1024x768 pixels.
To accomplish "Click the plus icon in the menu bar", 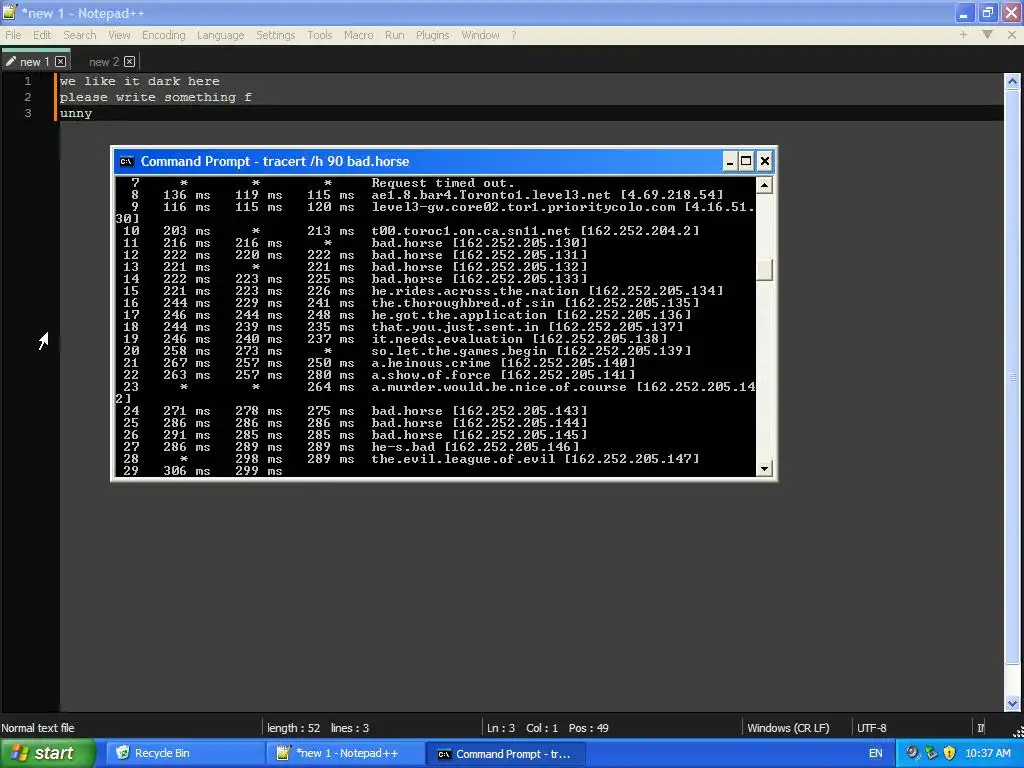I will [x=963, y=35].
